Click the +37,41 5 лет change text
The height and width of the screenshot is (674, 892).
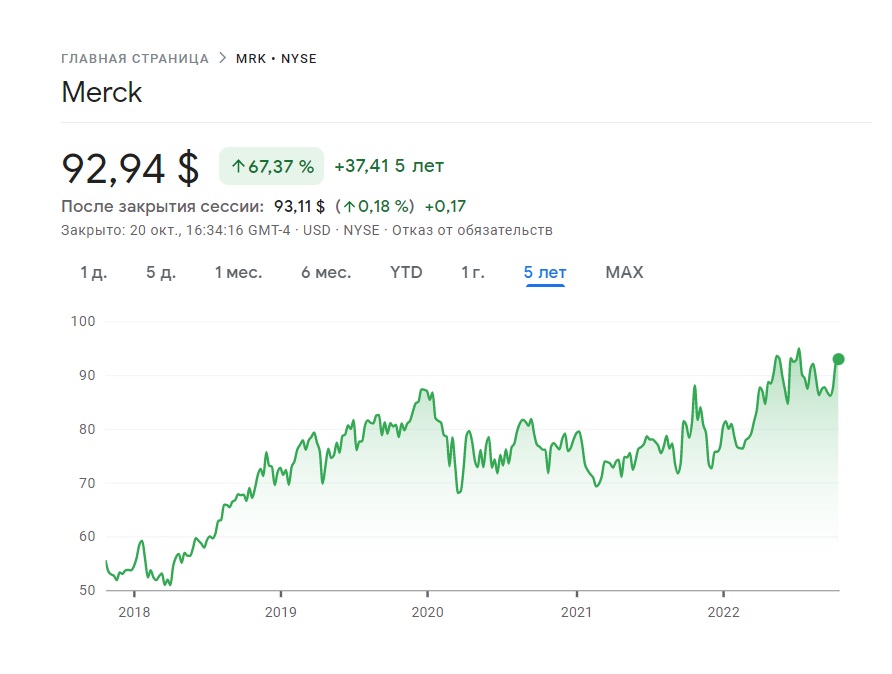tap(389, 166)
